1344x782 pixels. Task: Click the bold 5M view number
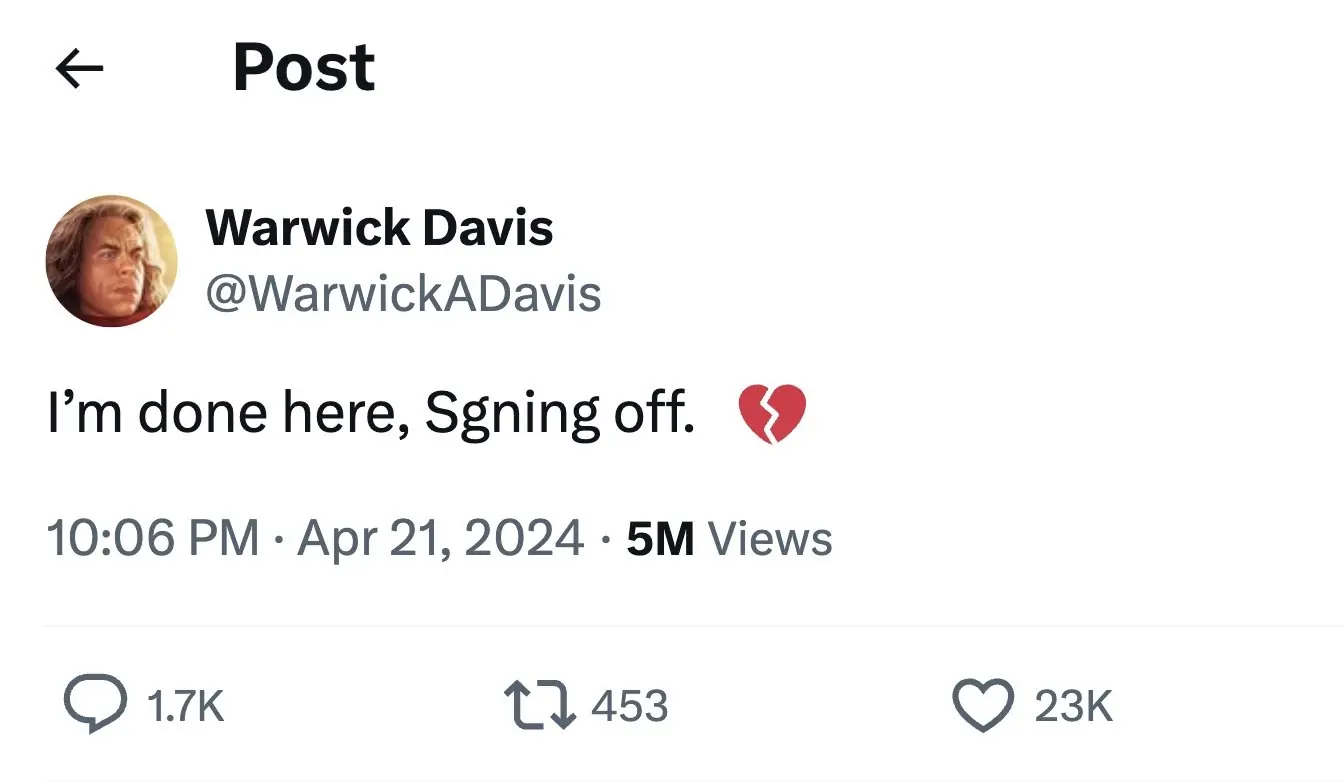click(x=660, y=540)
